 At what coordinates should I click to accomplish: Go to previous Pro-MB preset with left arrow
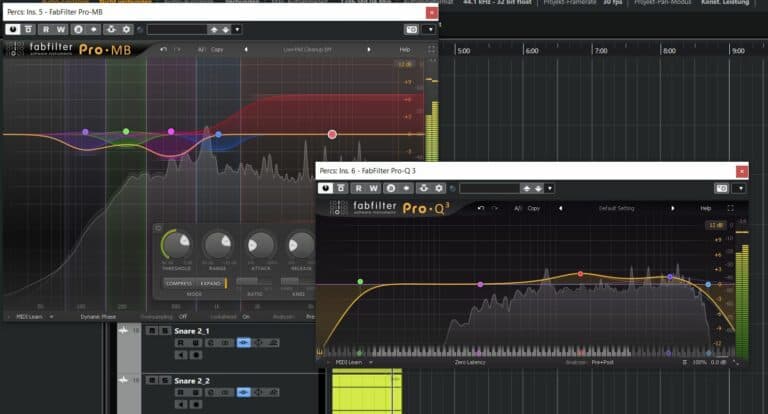[246, 49]
